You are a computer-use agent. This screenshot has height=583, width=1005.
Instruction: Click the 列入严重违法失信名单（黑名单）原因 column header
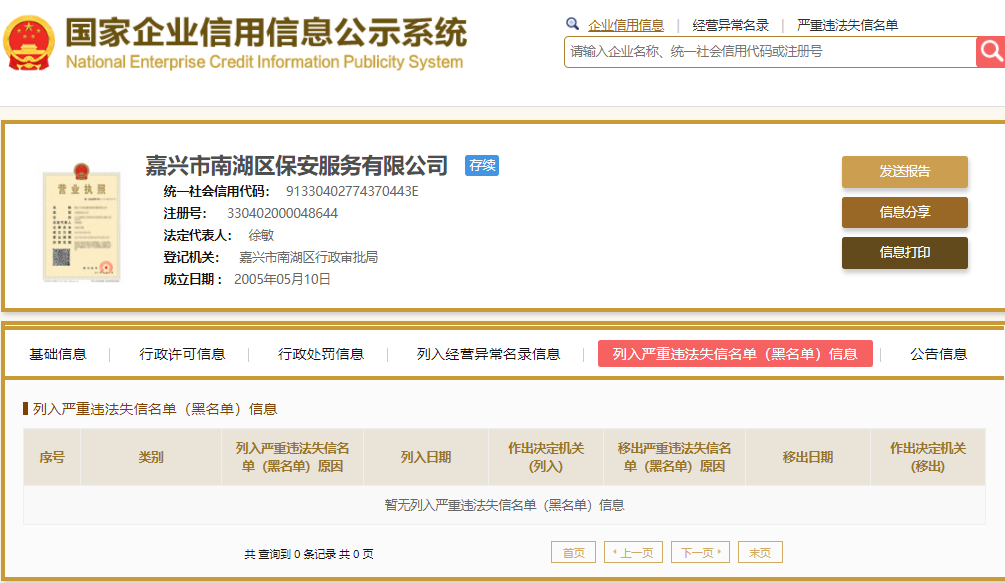(292, 457)
